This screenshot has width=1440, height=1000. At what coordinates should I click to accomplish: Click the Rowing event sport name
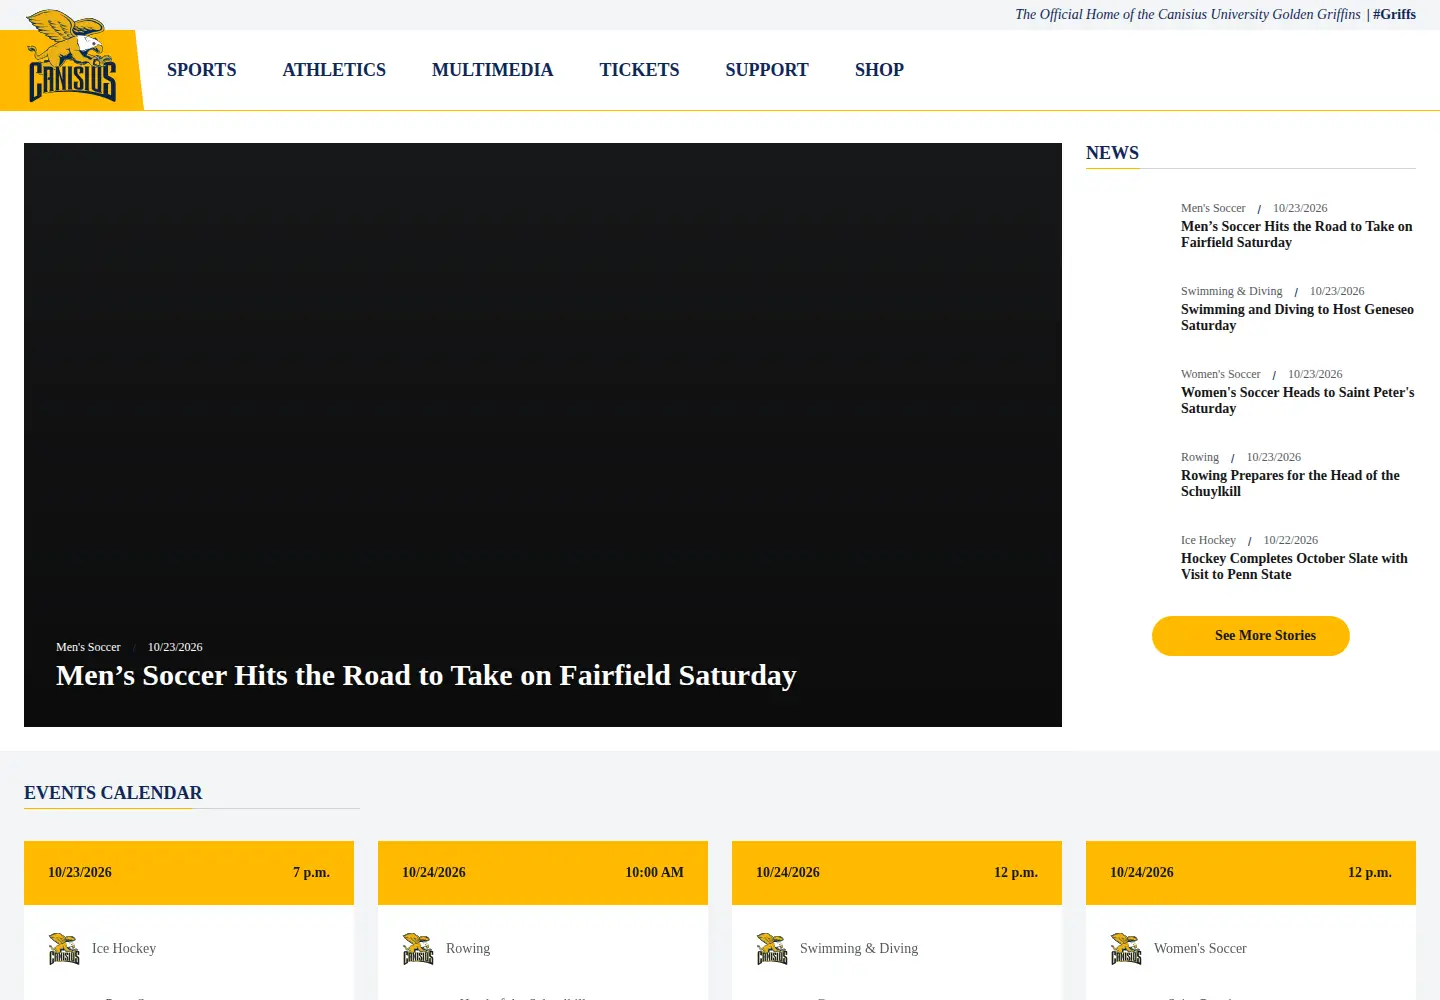468,948
